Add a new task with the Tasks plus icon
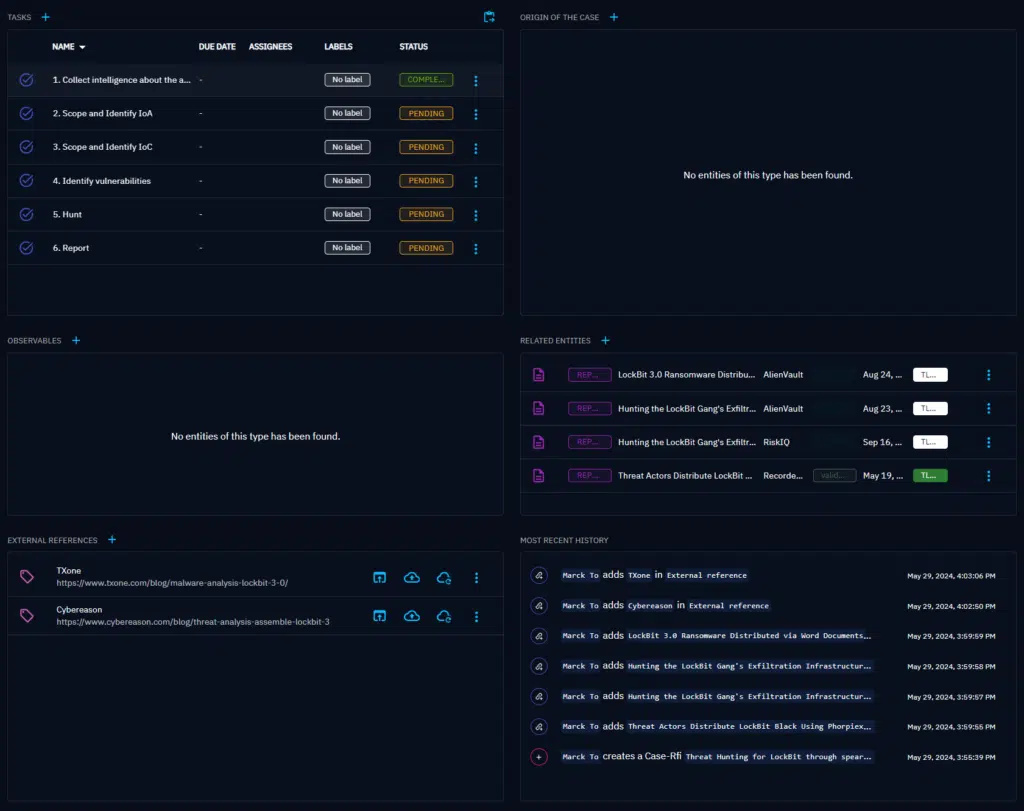The image size is (1024, 811). 45,17
